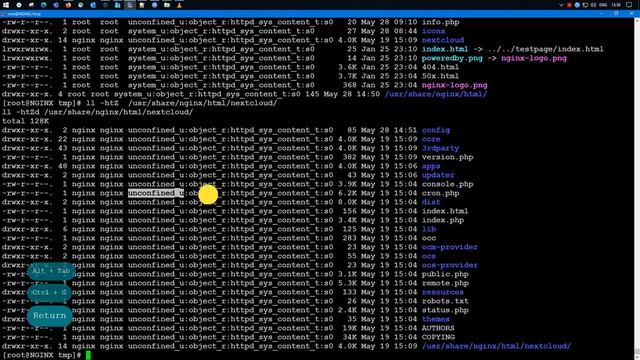The height and width of the screenshot is (360, 640).
Task: Click the COPYING file name
Action: 438,337
